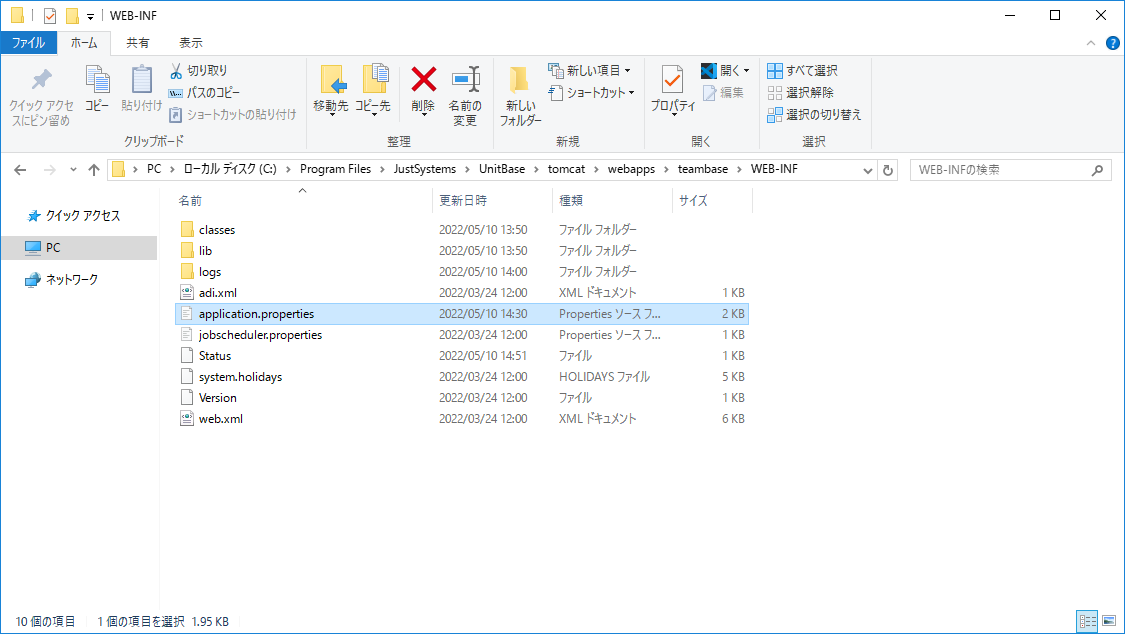Viewport: 1125px width, 634px height.
Task: Refresh the folder with the reload icon
Action: pos(888,170)
